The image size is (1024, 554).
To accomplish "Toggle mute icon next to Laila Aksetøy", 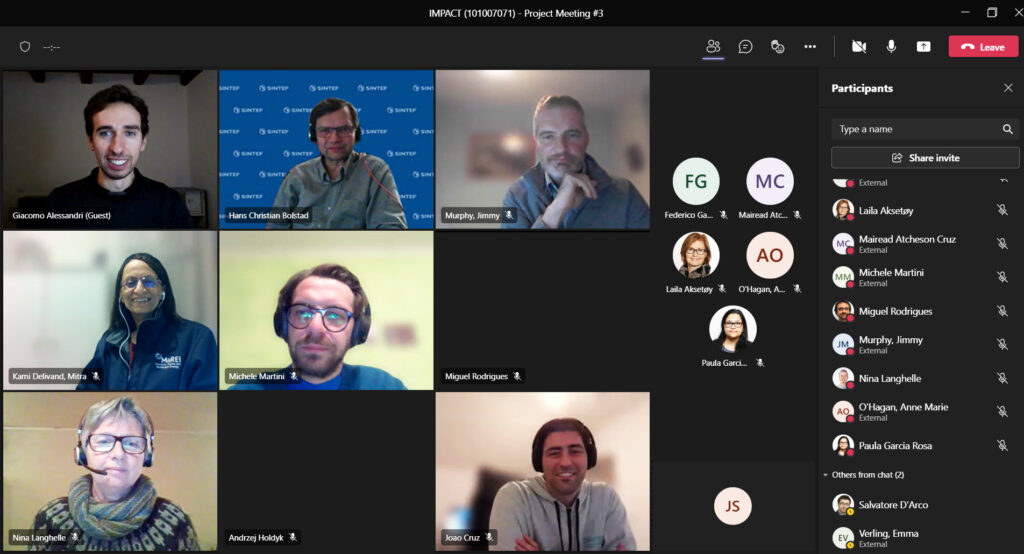I will pos(1002,210).
